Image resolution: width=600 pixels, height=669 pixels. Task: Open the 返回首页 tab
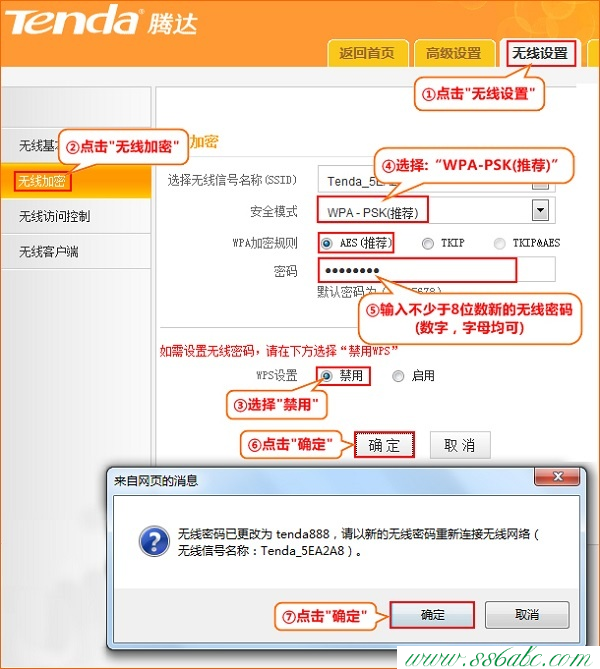pyautogui.click(x=366, y=53)
